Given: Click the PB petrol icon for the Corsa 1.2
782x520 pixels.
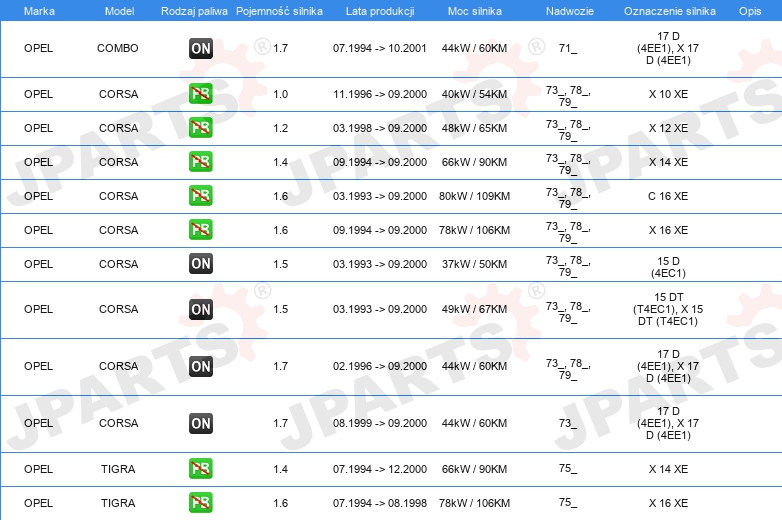Looking at the screenshot, I should (x=200, y=128).
